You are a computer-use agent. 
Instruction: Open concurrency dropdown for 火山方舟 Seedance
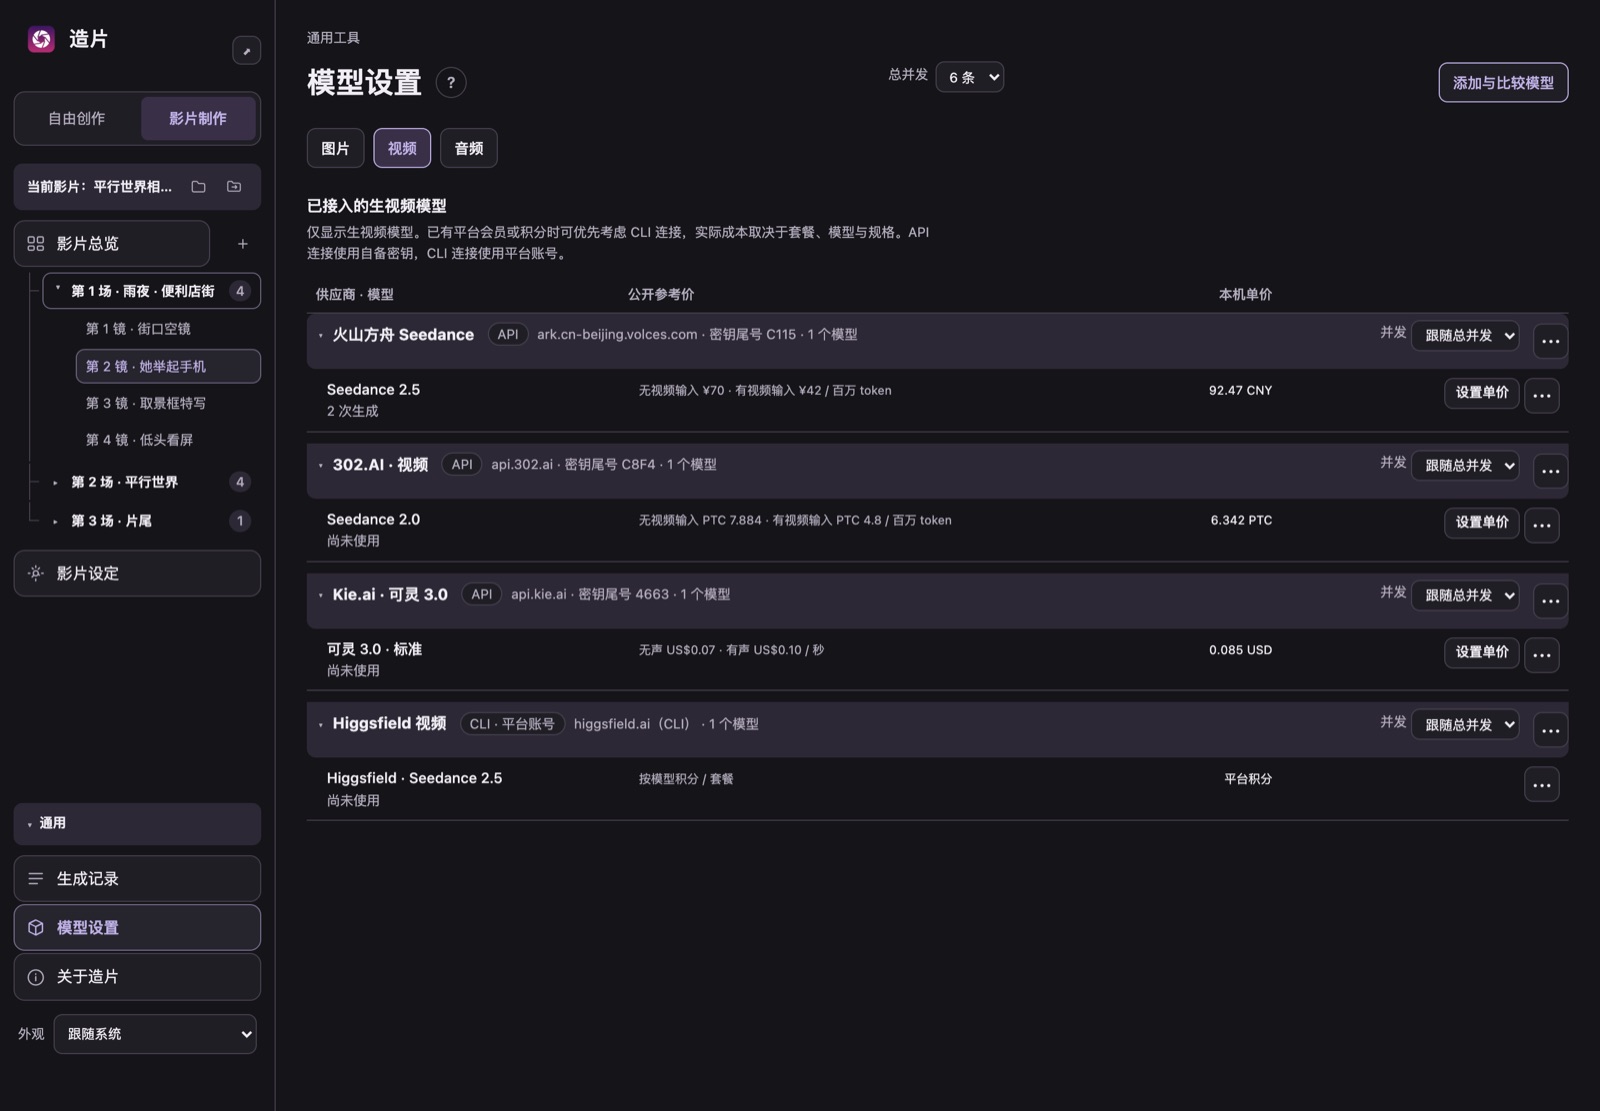point(1465,335)
